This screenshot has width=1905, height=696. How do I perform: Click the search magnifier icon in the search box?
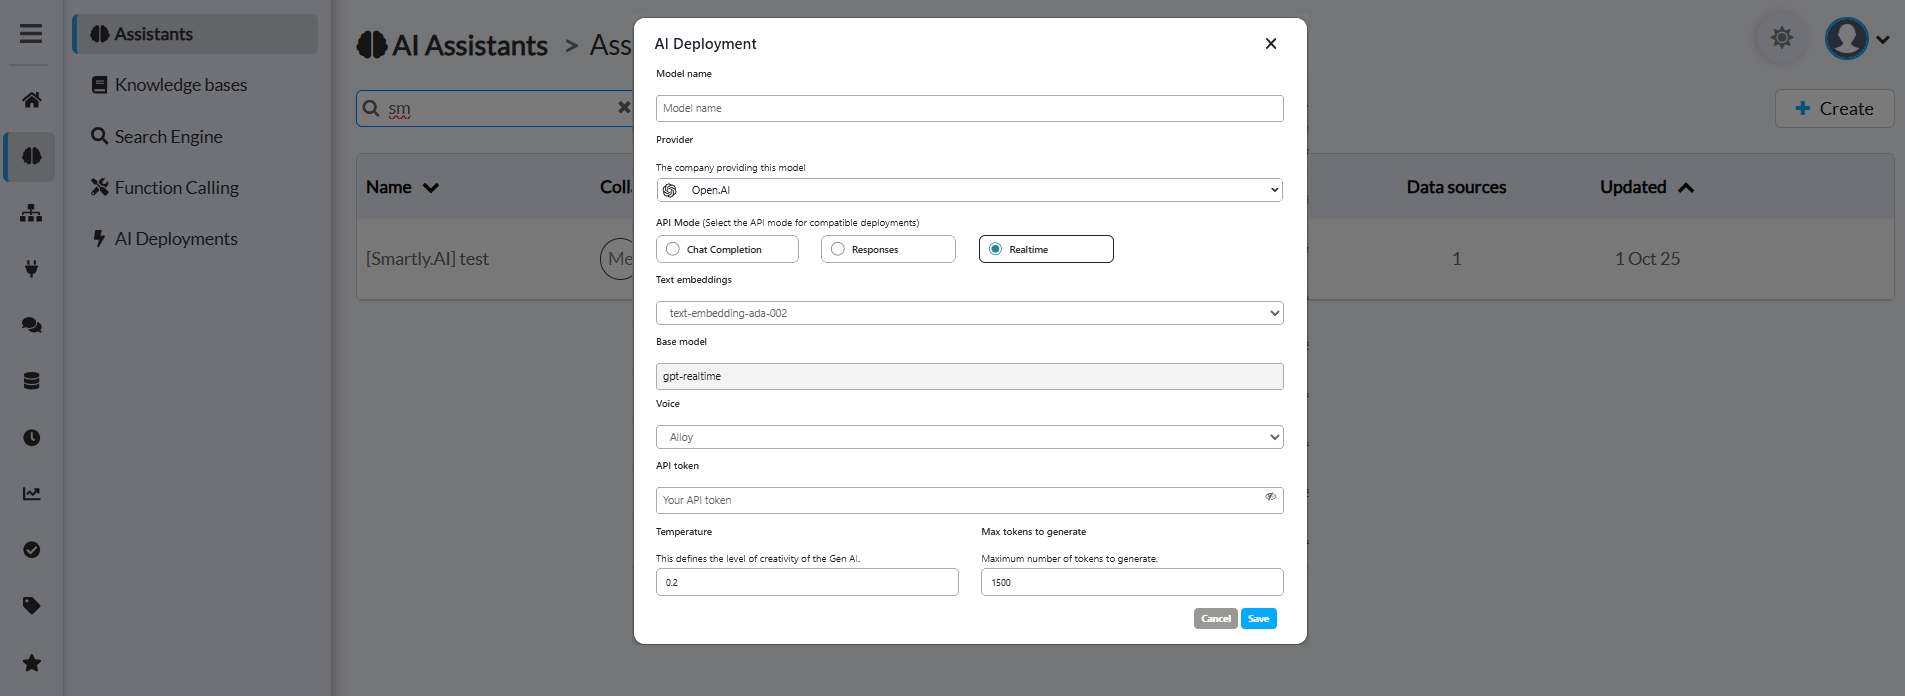371,108
